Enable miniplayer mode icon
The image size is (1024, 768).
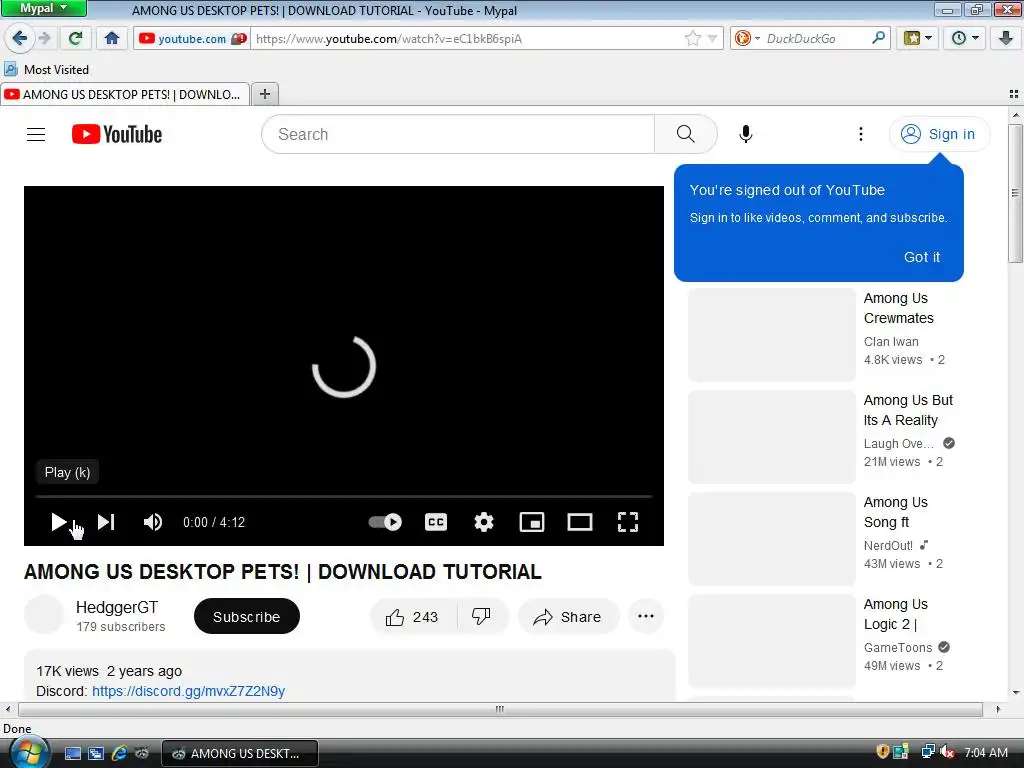coord(532,522)
